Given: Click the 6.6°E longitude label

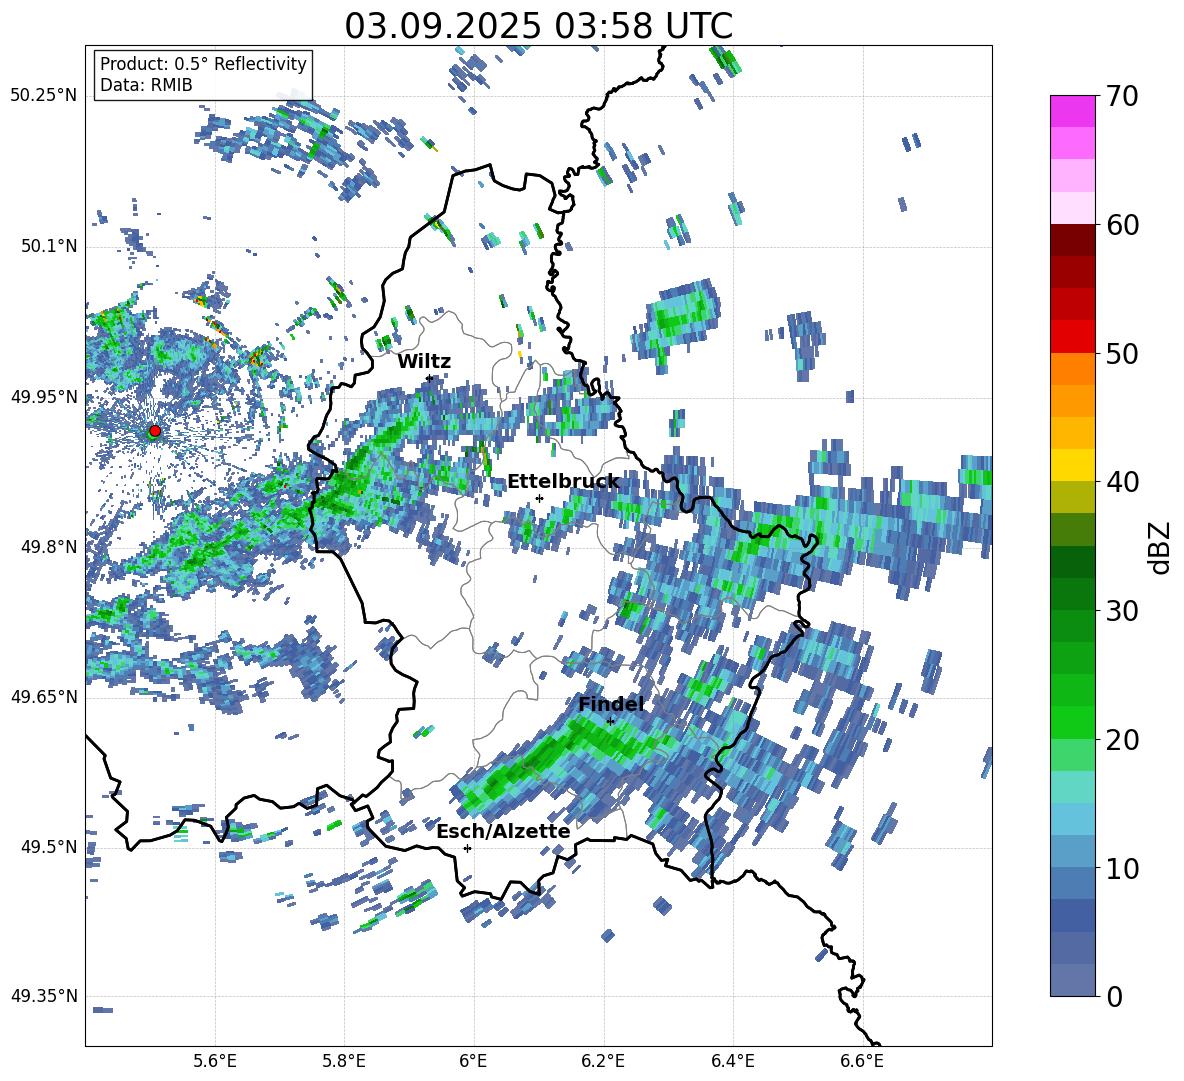Looking at the screenshot, I should (x=862, y=1061).
